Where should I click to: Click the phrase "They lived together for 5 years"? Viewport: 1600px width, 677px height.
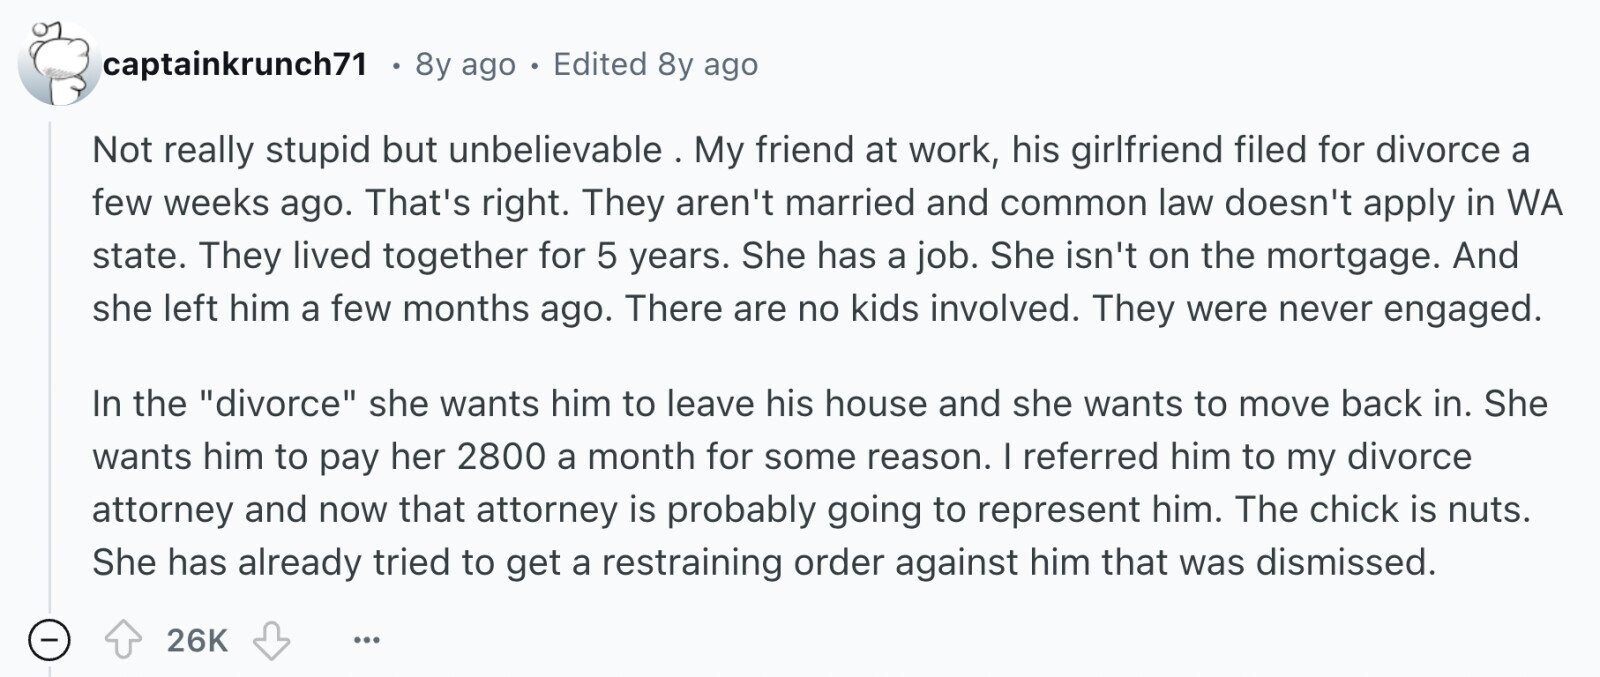(462, 256)
